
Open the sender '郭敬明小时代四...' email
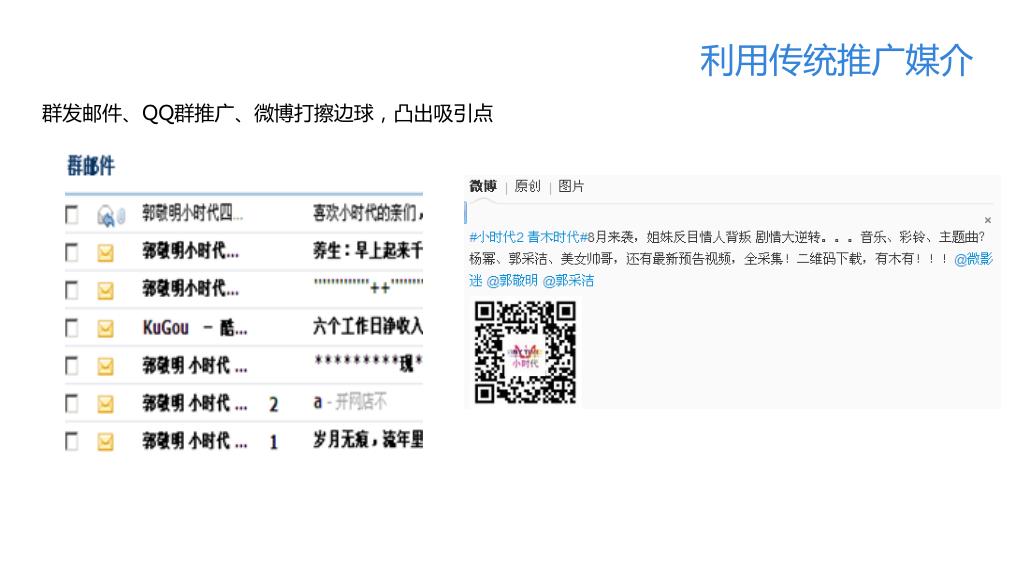click(193, 213)
